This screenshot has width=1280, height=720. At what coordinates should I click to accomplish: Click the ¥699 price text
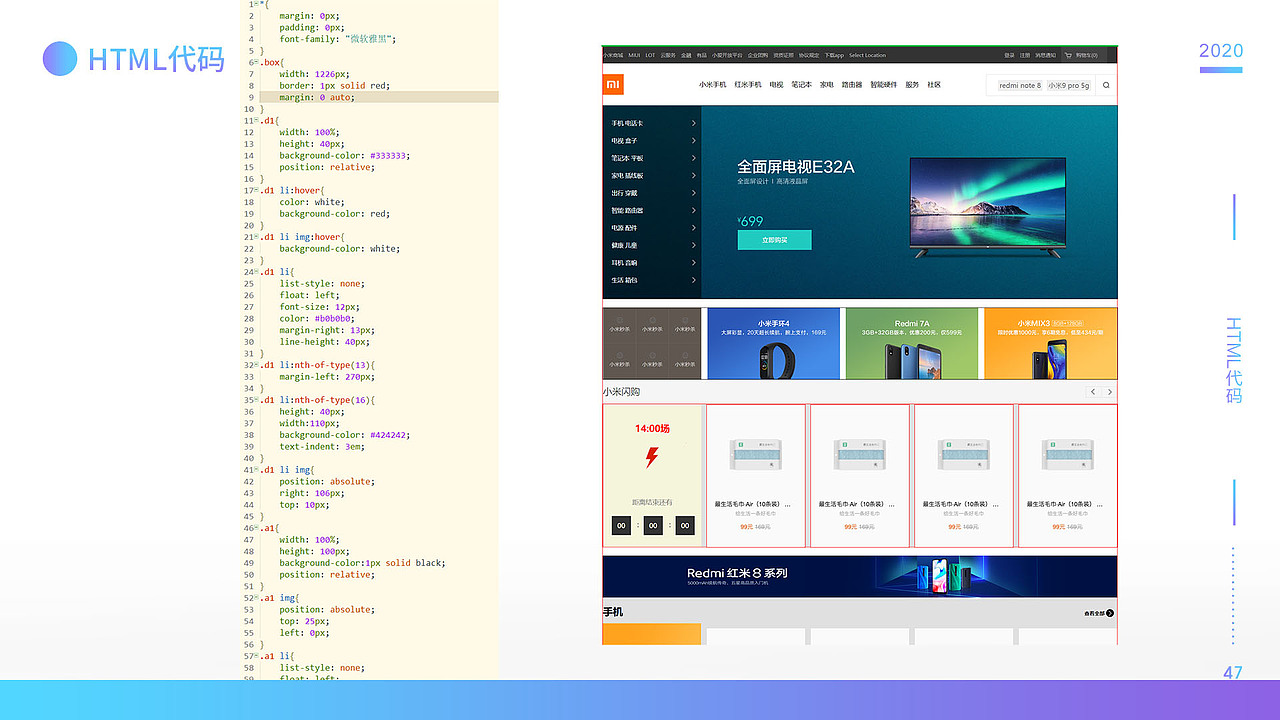[750, 221]
